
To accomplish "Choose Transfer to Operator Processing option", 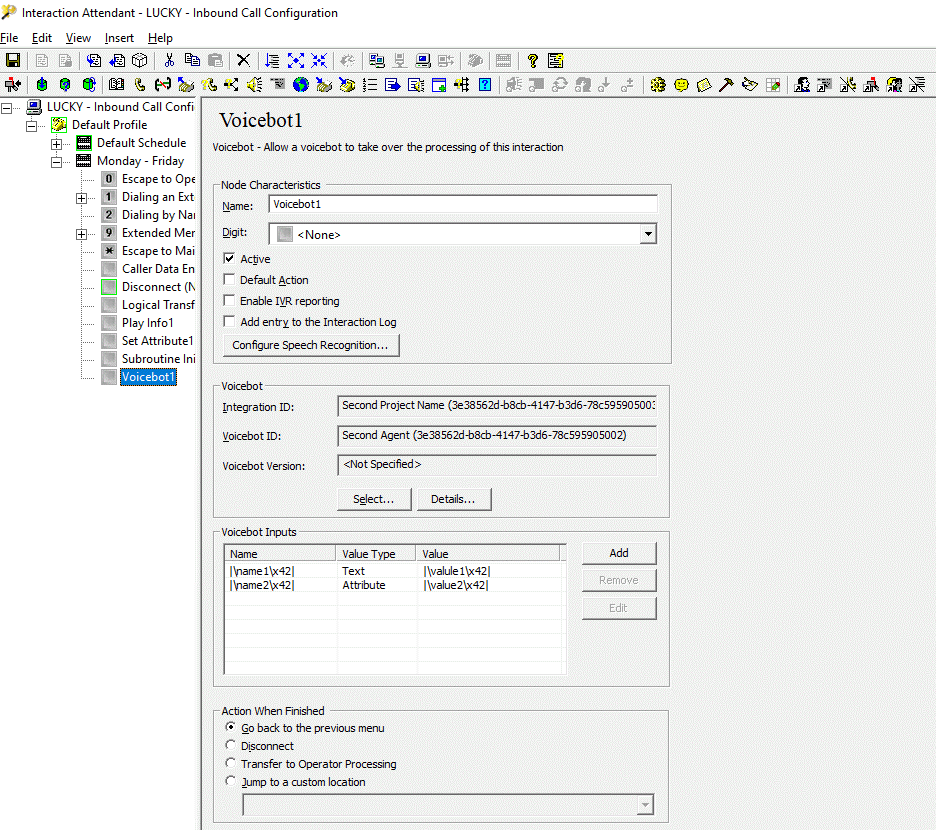I will point(232,764).
